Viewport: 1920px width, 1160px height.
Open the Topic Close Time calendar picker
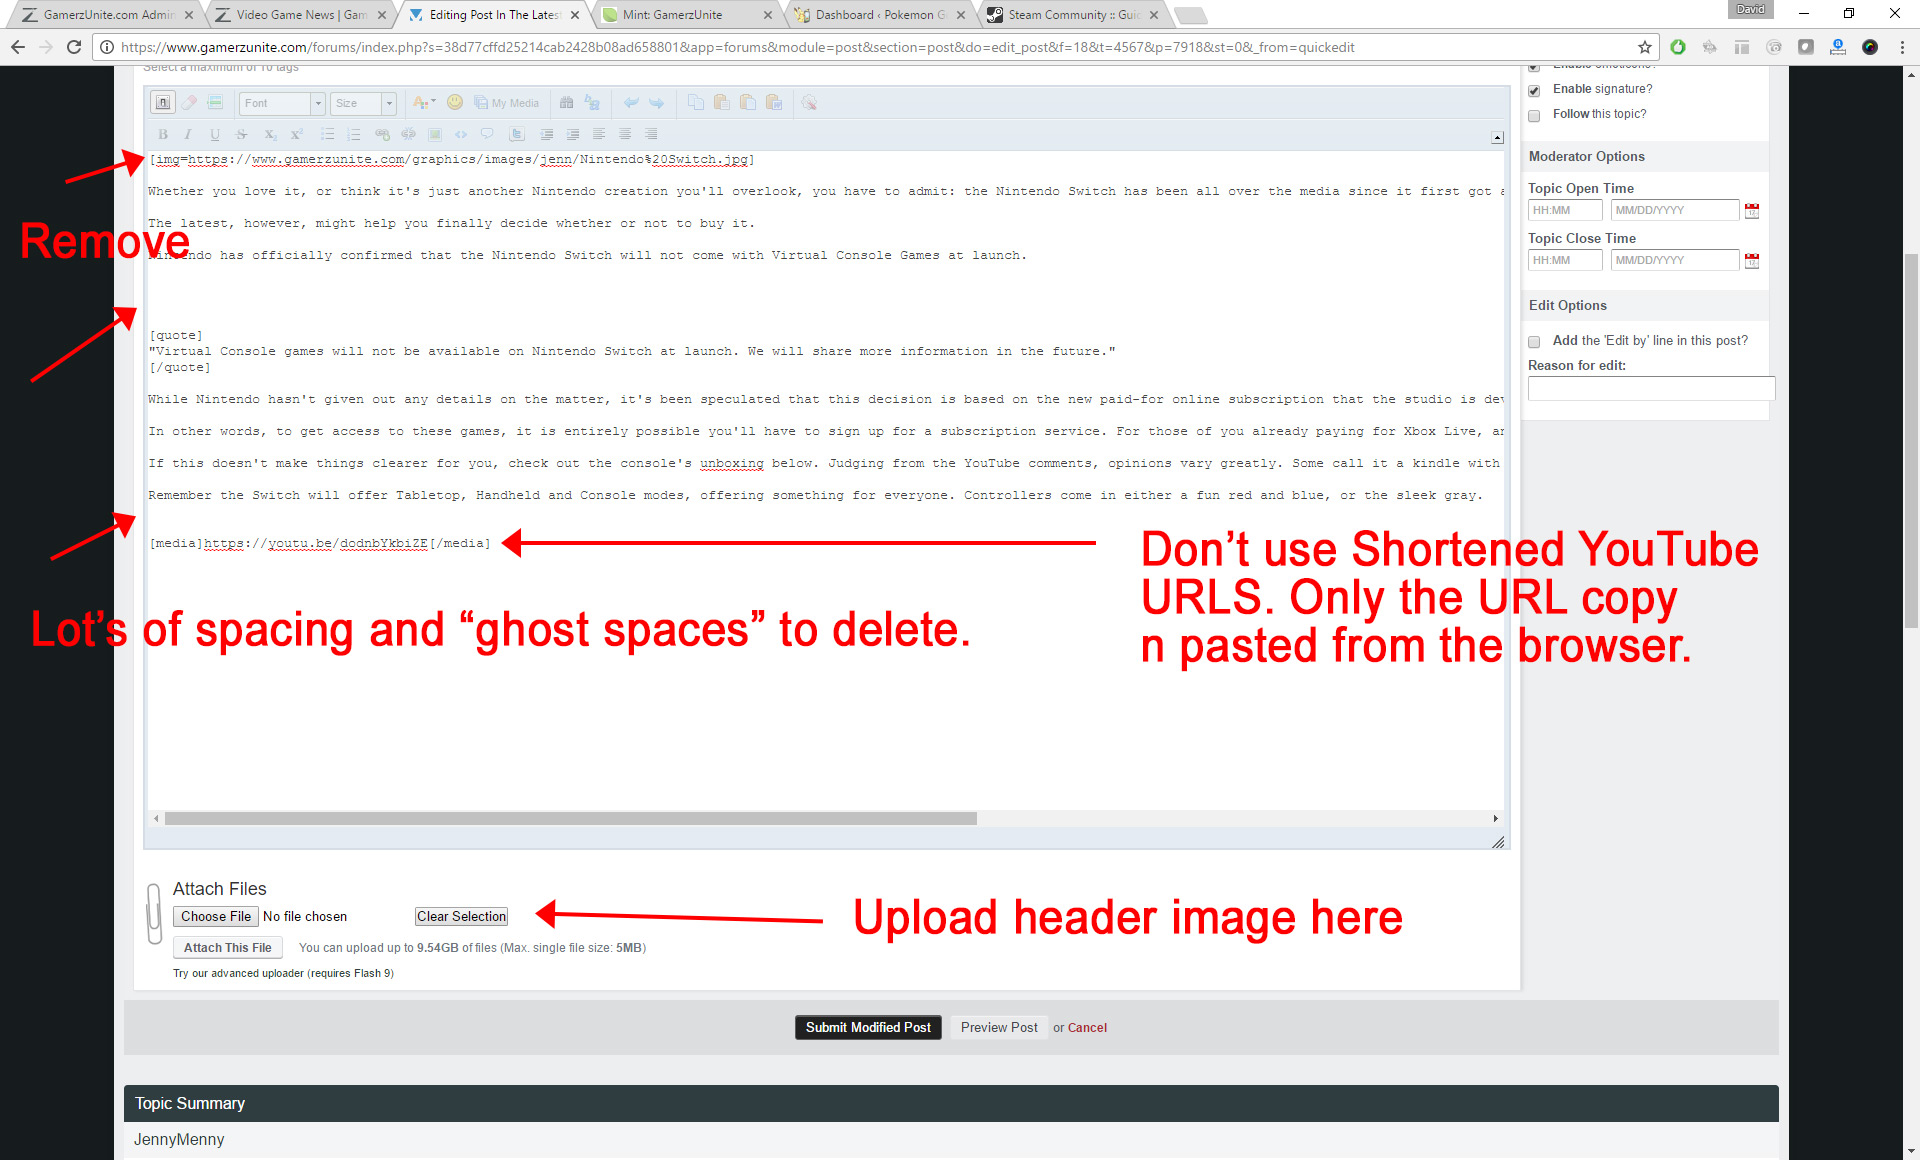(1752, 260)
